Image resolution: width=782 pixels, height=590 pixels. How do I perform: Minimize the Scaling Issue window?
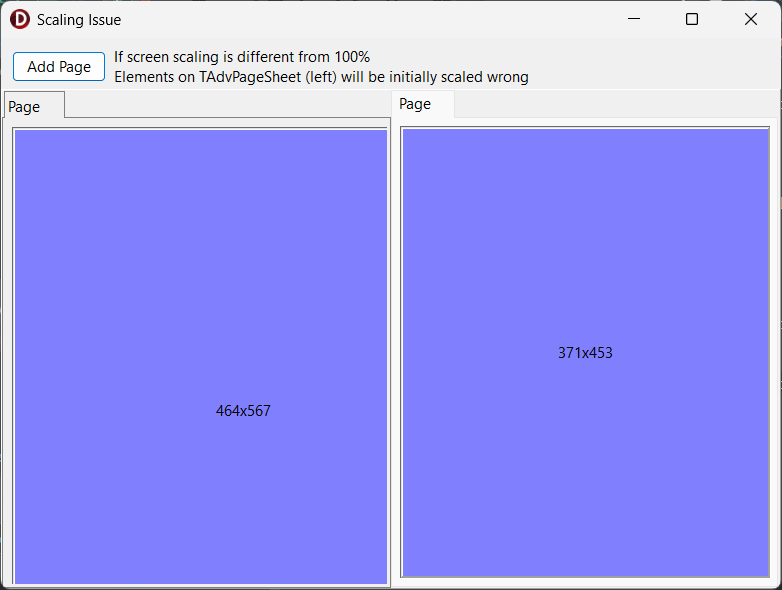[634, 19]
